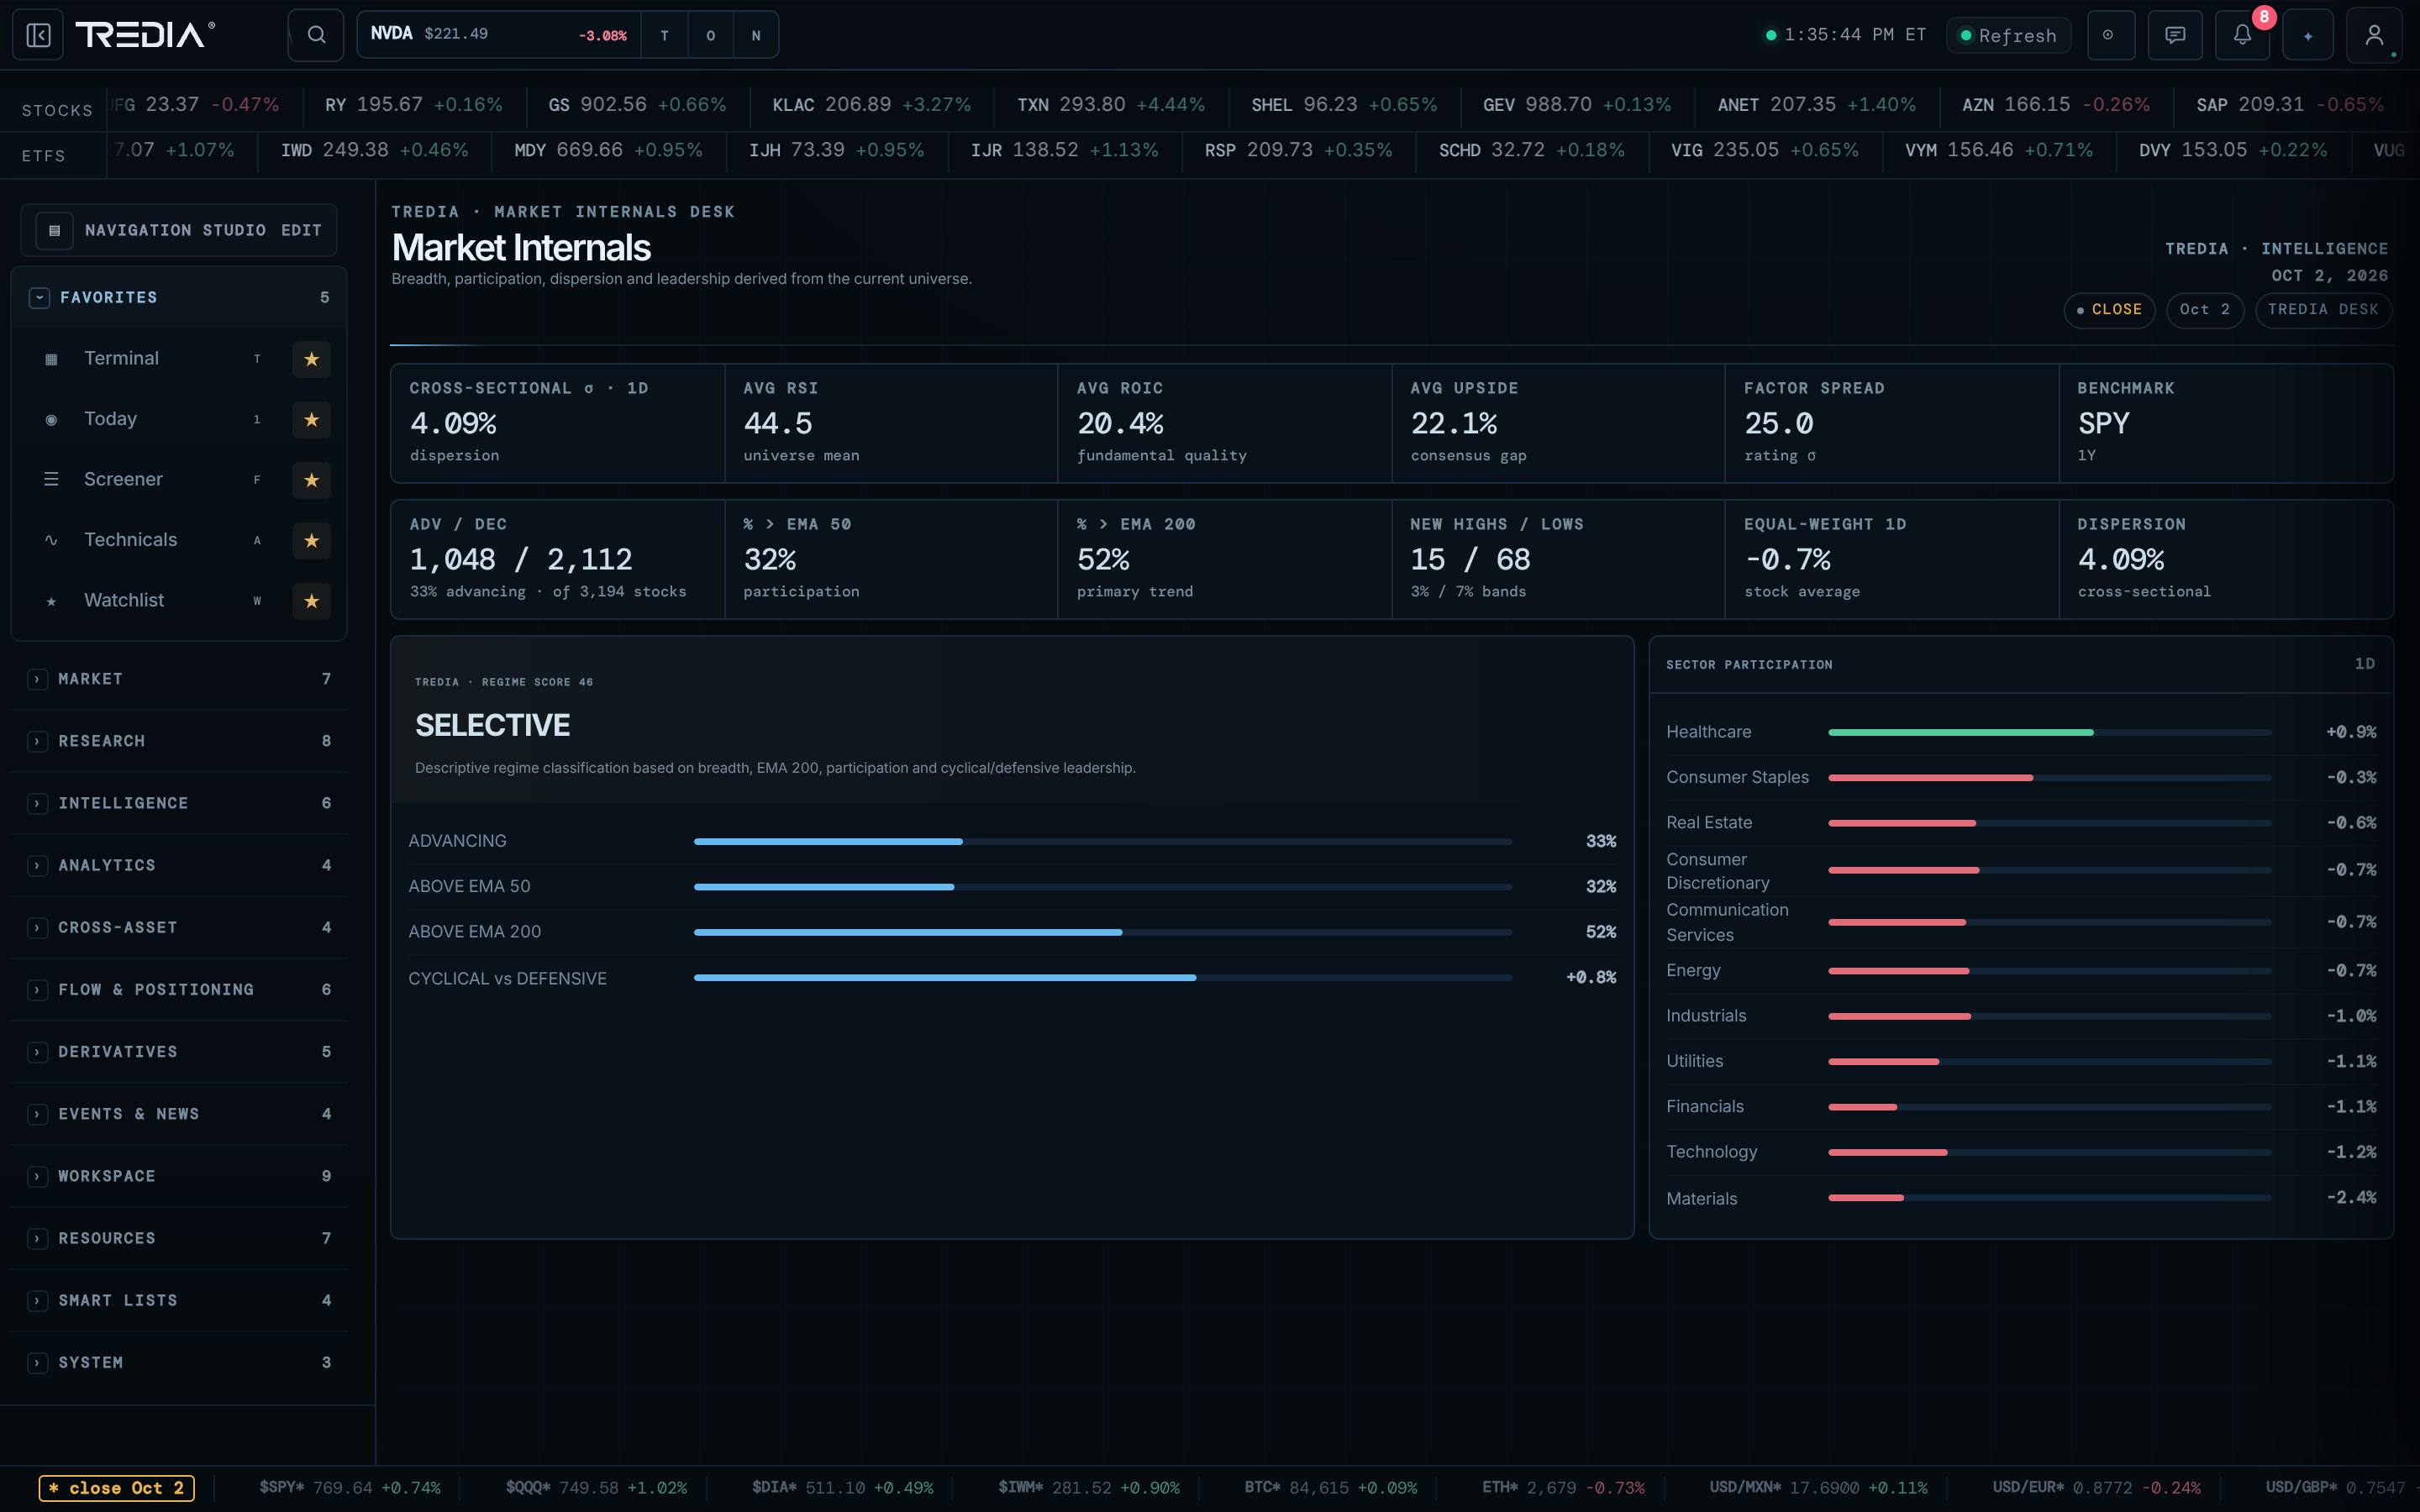Expand the System section
The width and height of the screenshot is (2420, 1512).
[x=179, y=1362]
